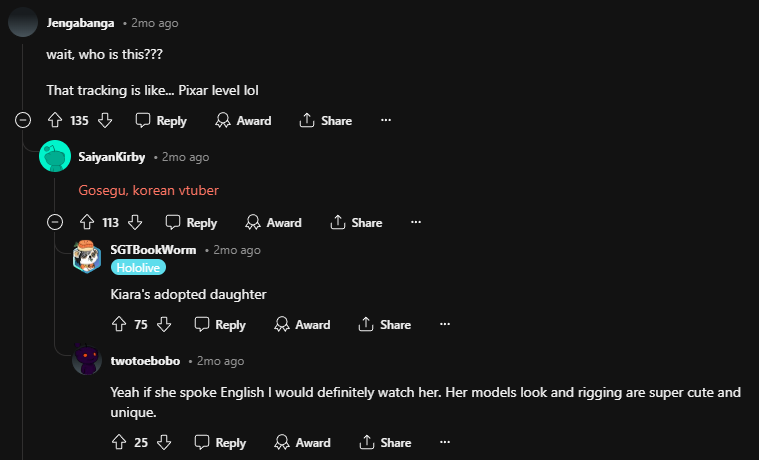This screenshot has width=759, height=460.
Task: Collapse SaiyanKirby's reply thread
Action: [x=55, y=223]
